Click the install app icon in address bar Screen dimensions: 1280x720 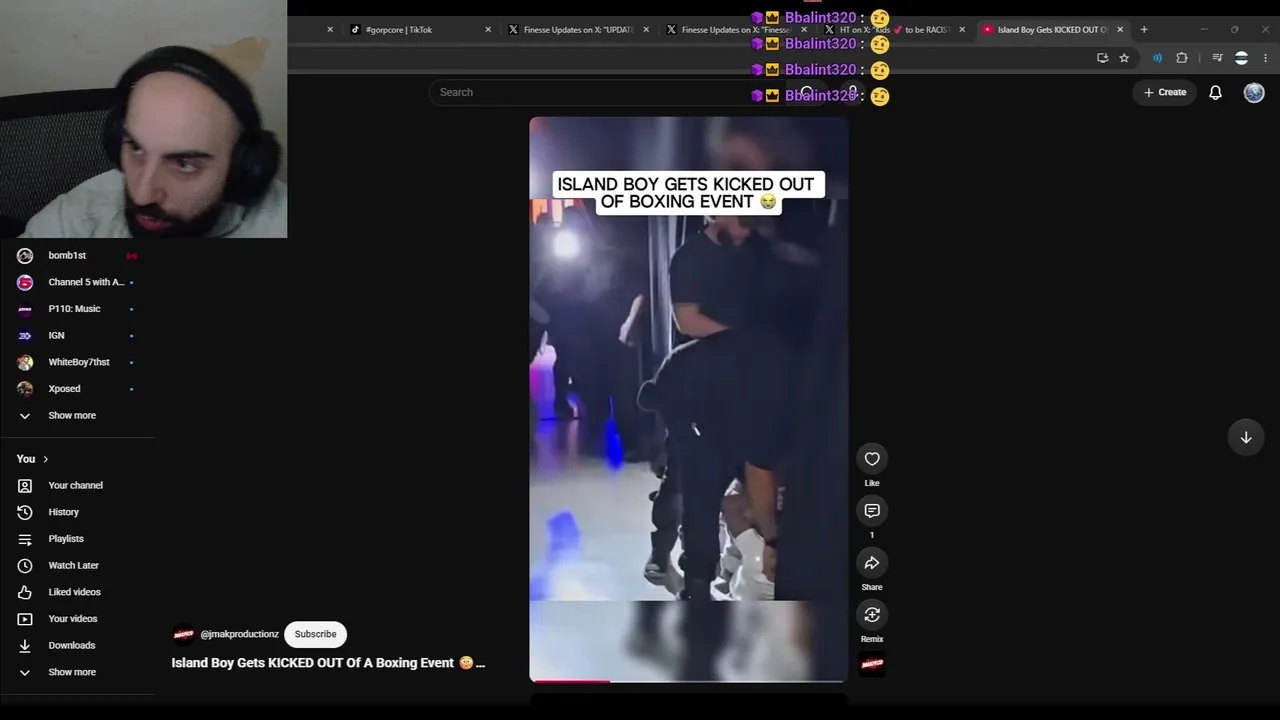click(1102, 58)
